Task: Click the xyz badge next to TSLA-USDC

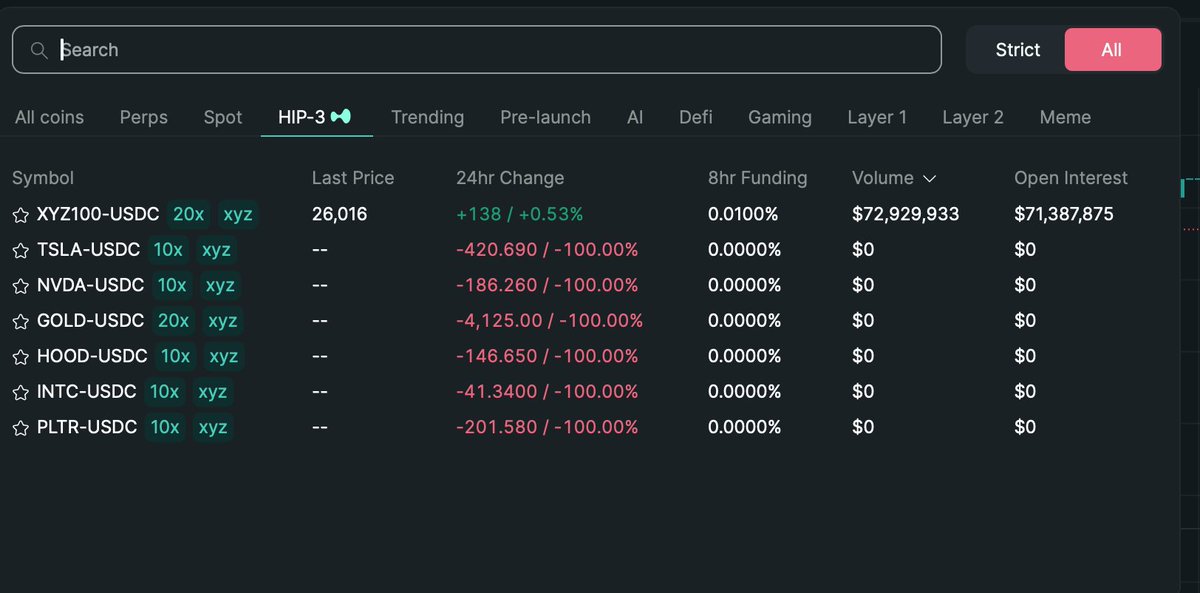Action: 216,250
